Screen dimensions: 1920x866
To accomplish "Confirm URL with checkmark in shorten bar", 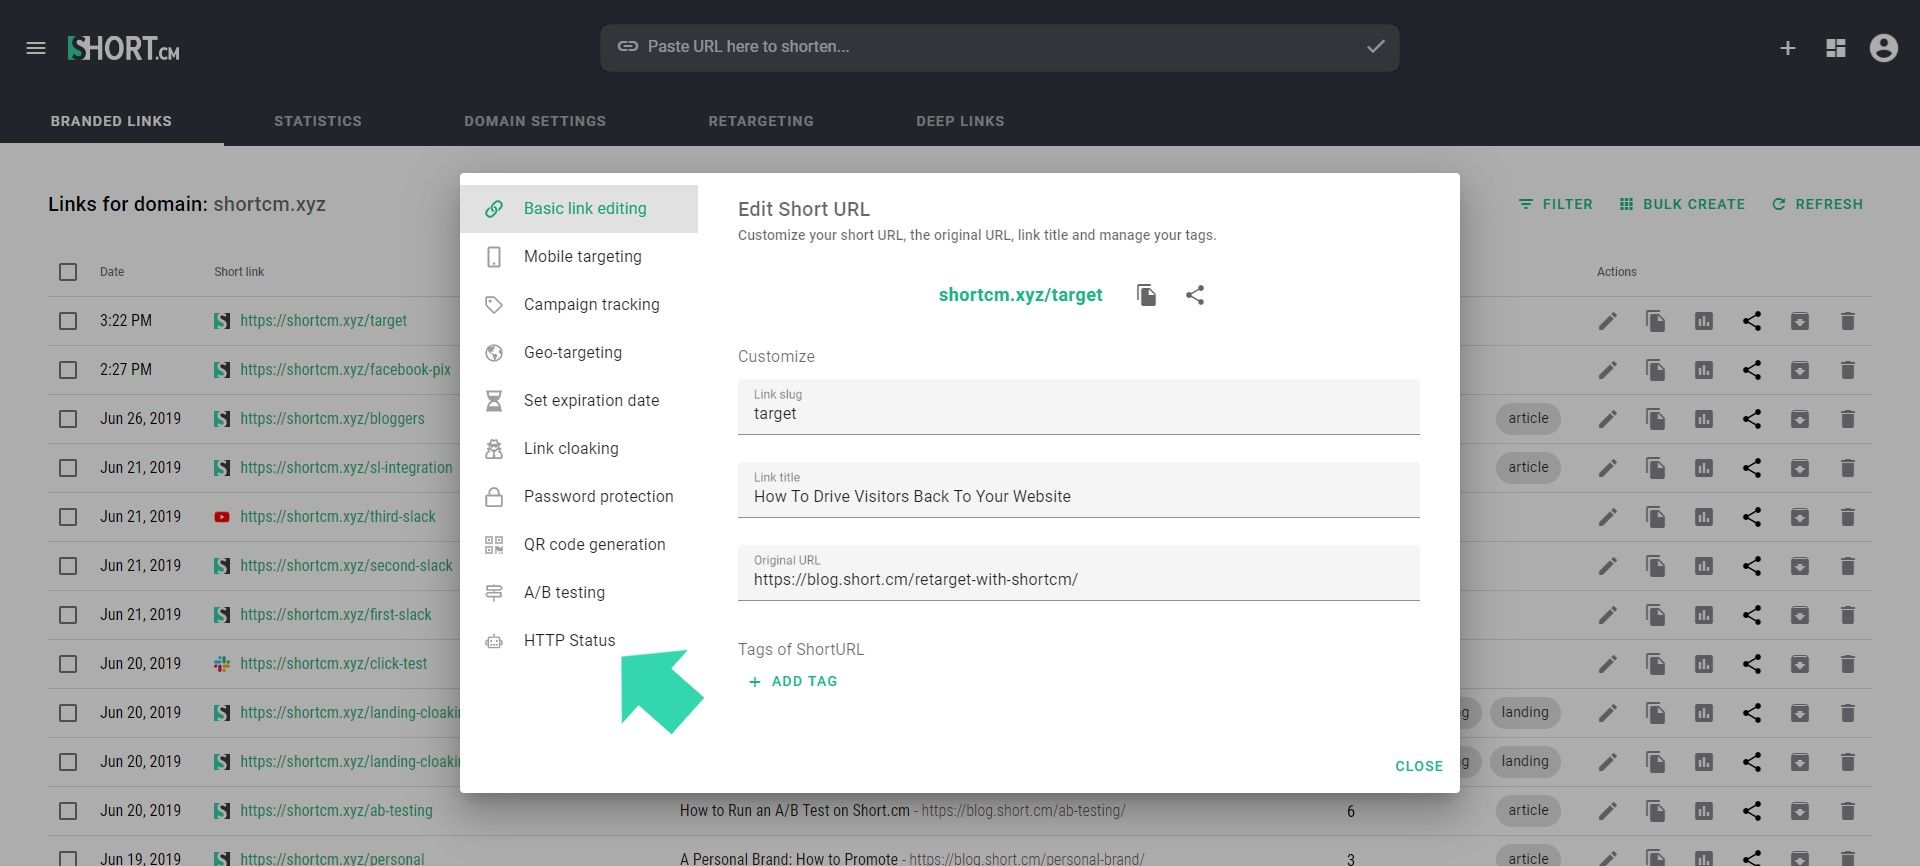I will click(1376, 47).
